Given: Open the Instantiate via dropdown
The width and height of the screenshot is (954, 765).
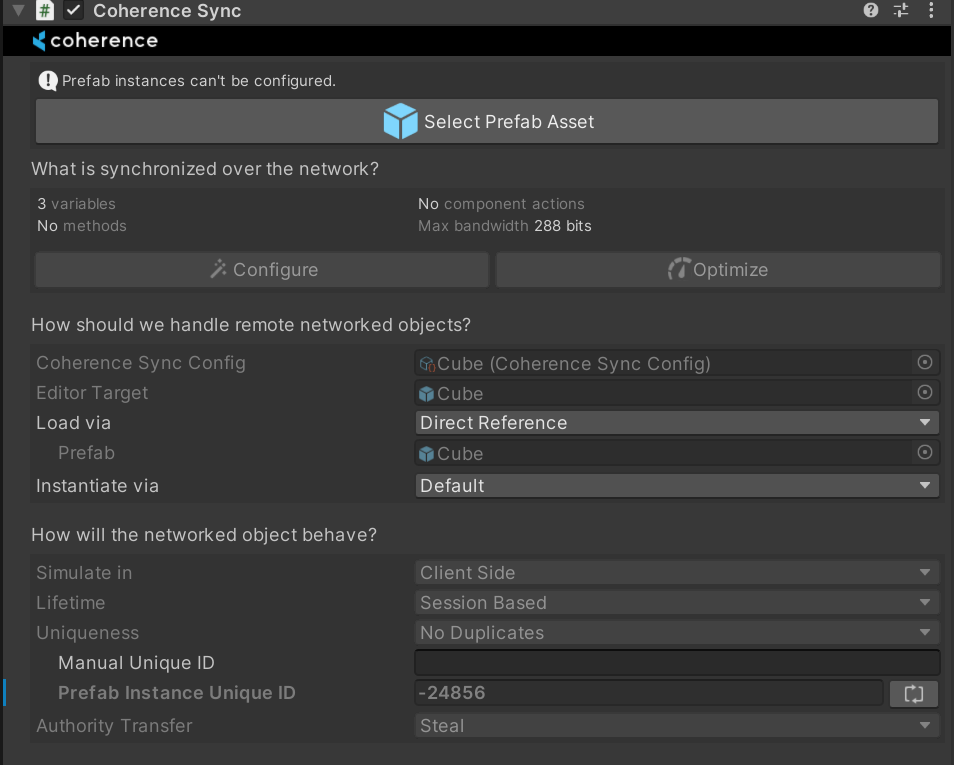Looking at the screenshot, I should tap(677, 486).
